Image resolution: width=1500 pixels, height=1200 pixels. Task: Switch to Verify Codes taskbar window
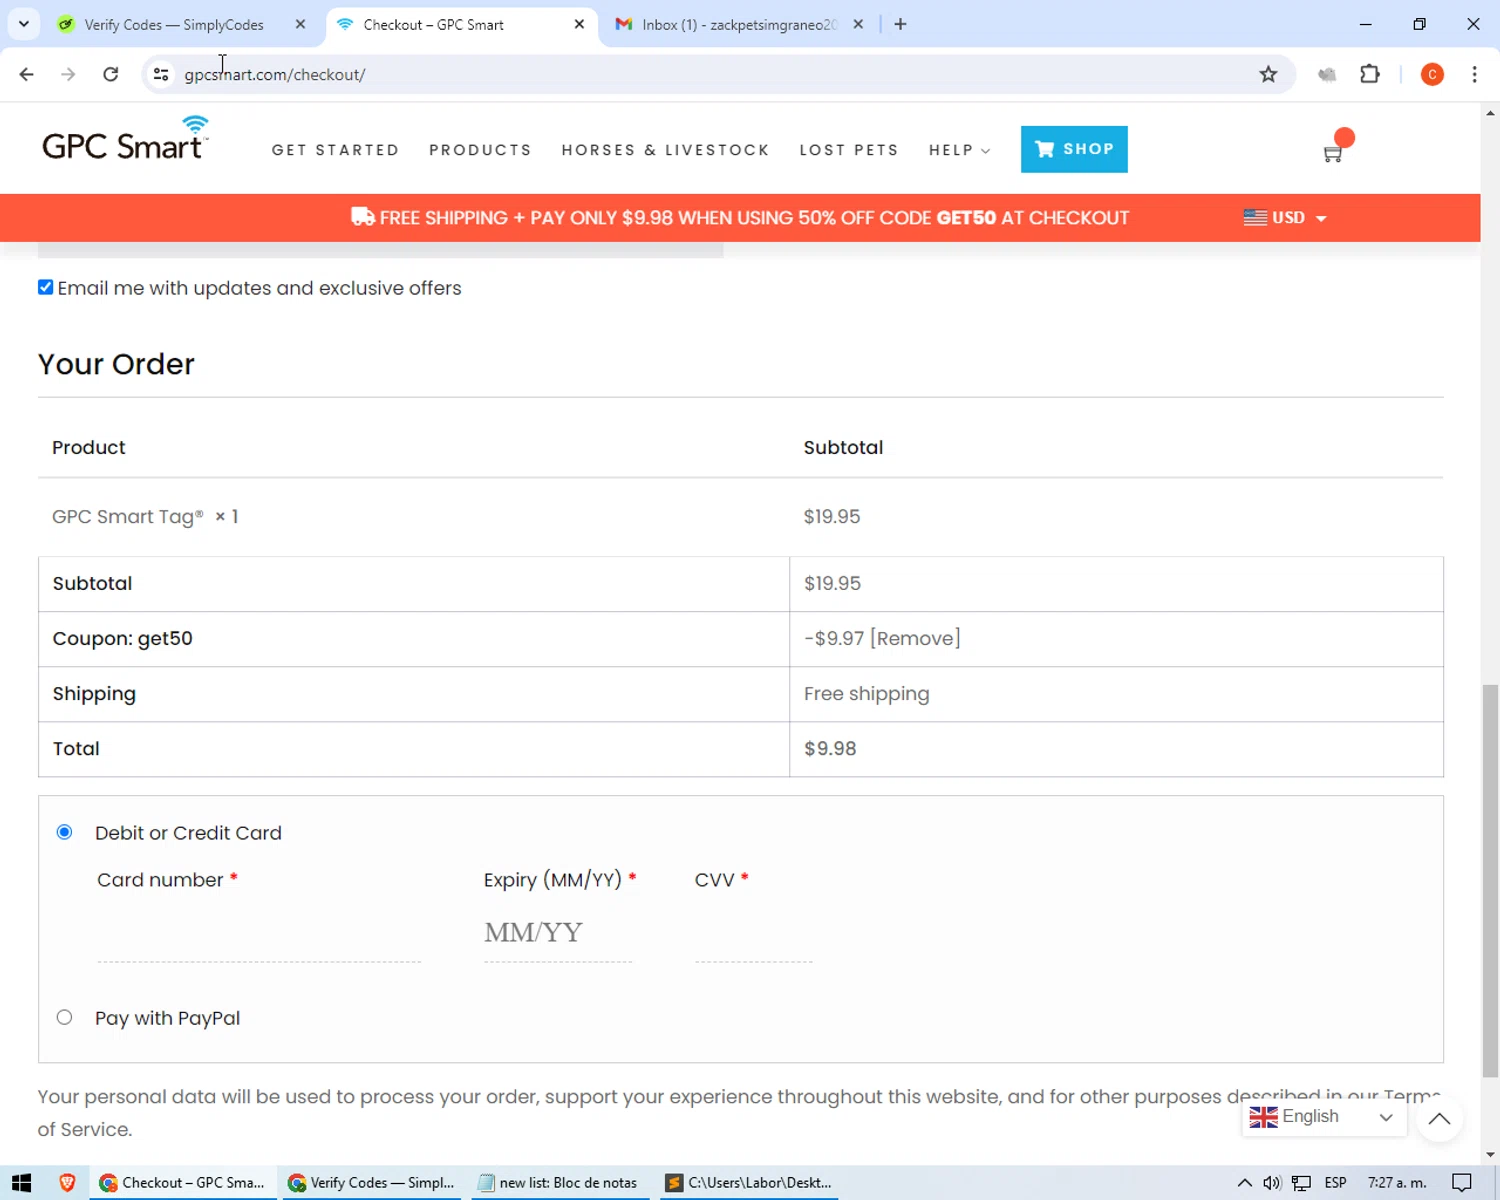coord(372,1183)
